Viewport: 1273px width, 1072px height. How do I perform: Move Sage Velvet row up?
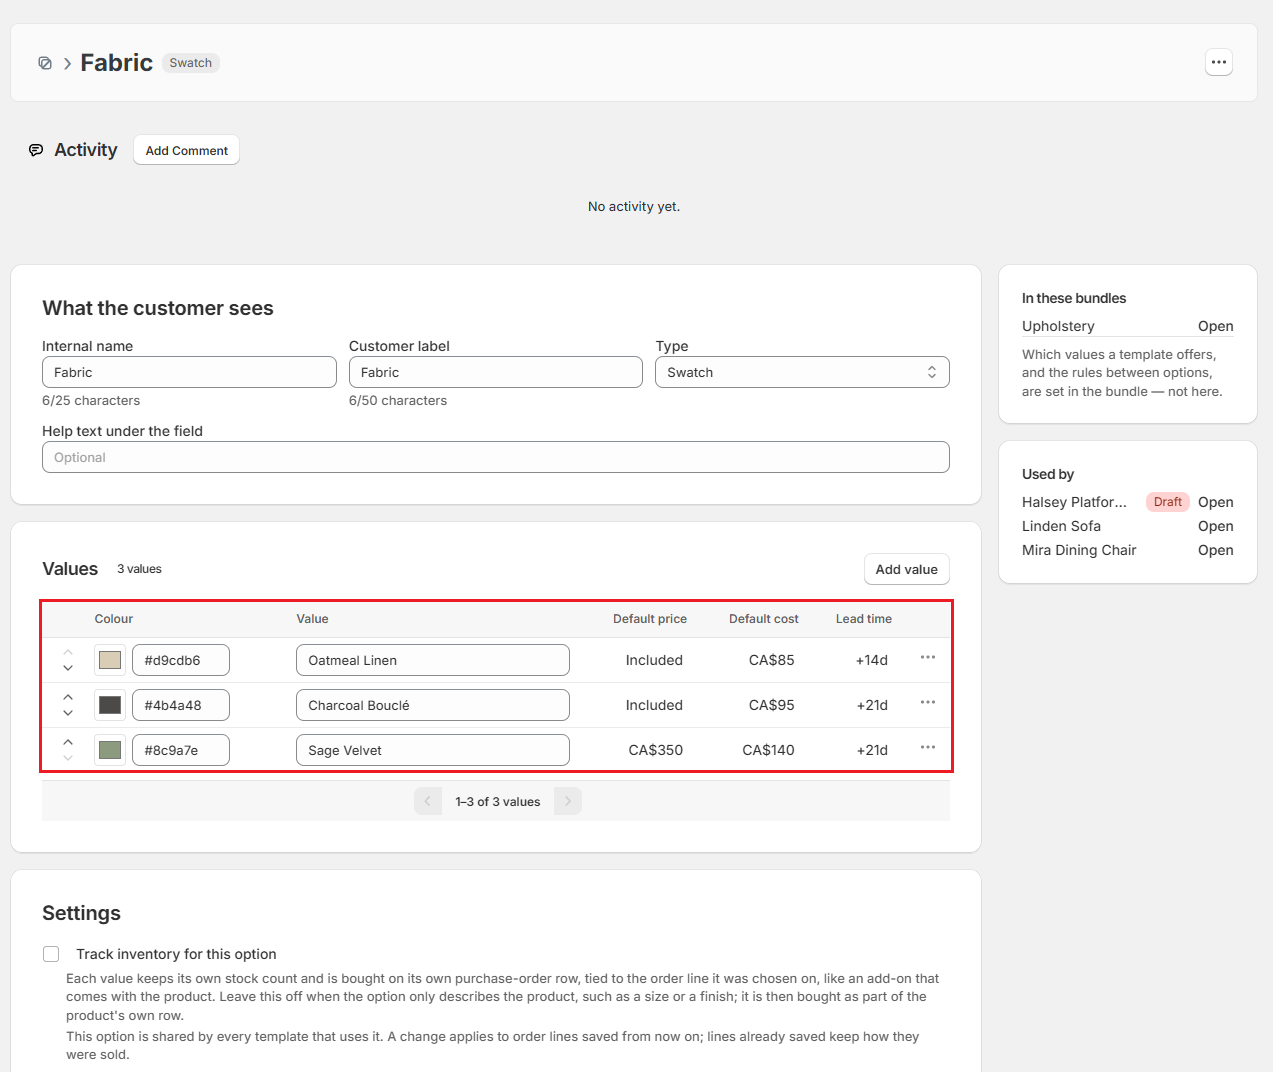(68, 742)
